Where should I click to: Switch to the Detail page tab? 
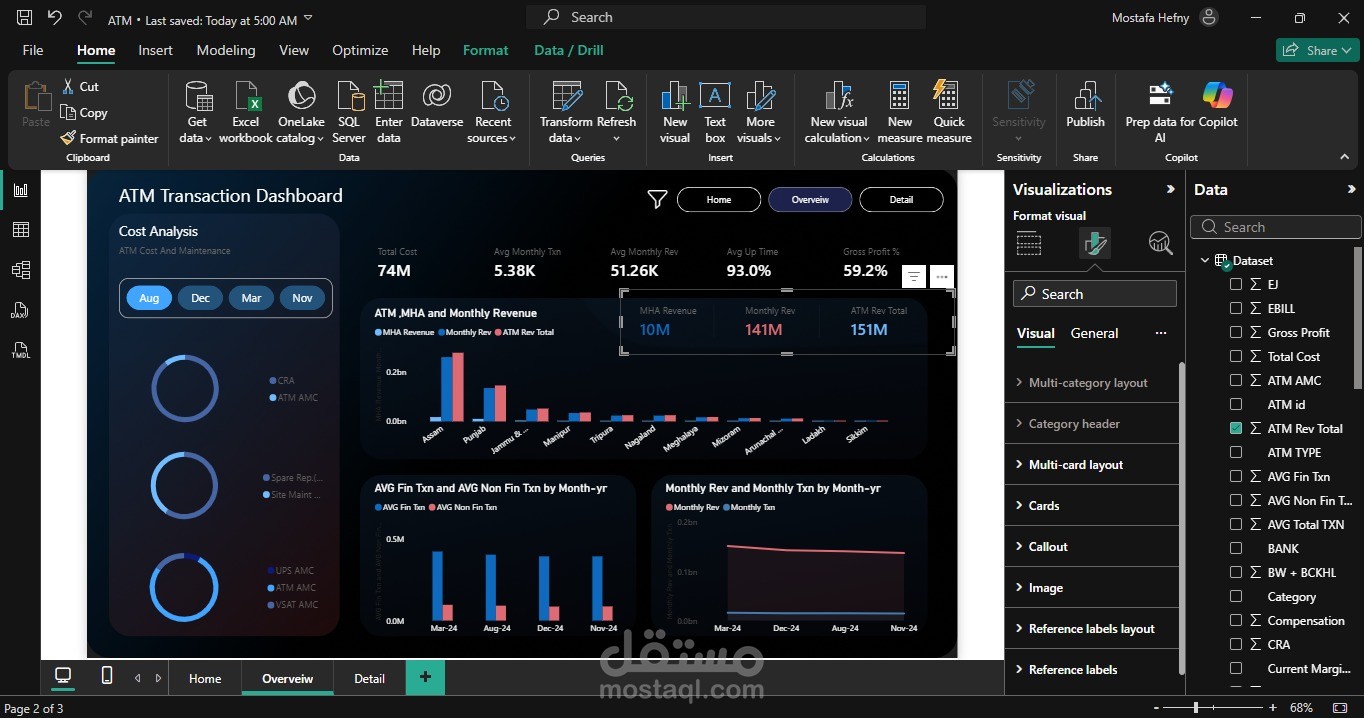coord(369,678)
